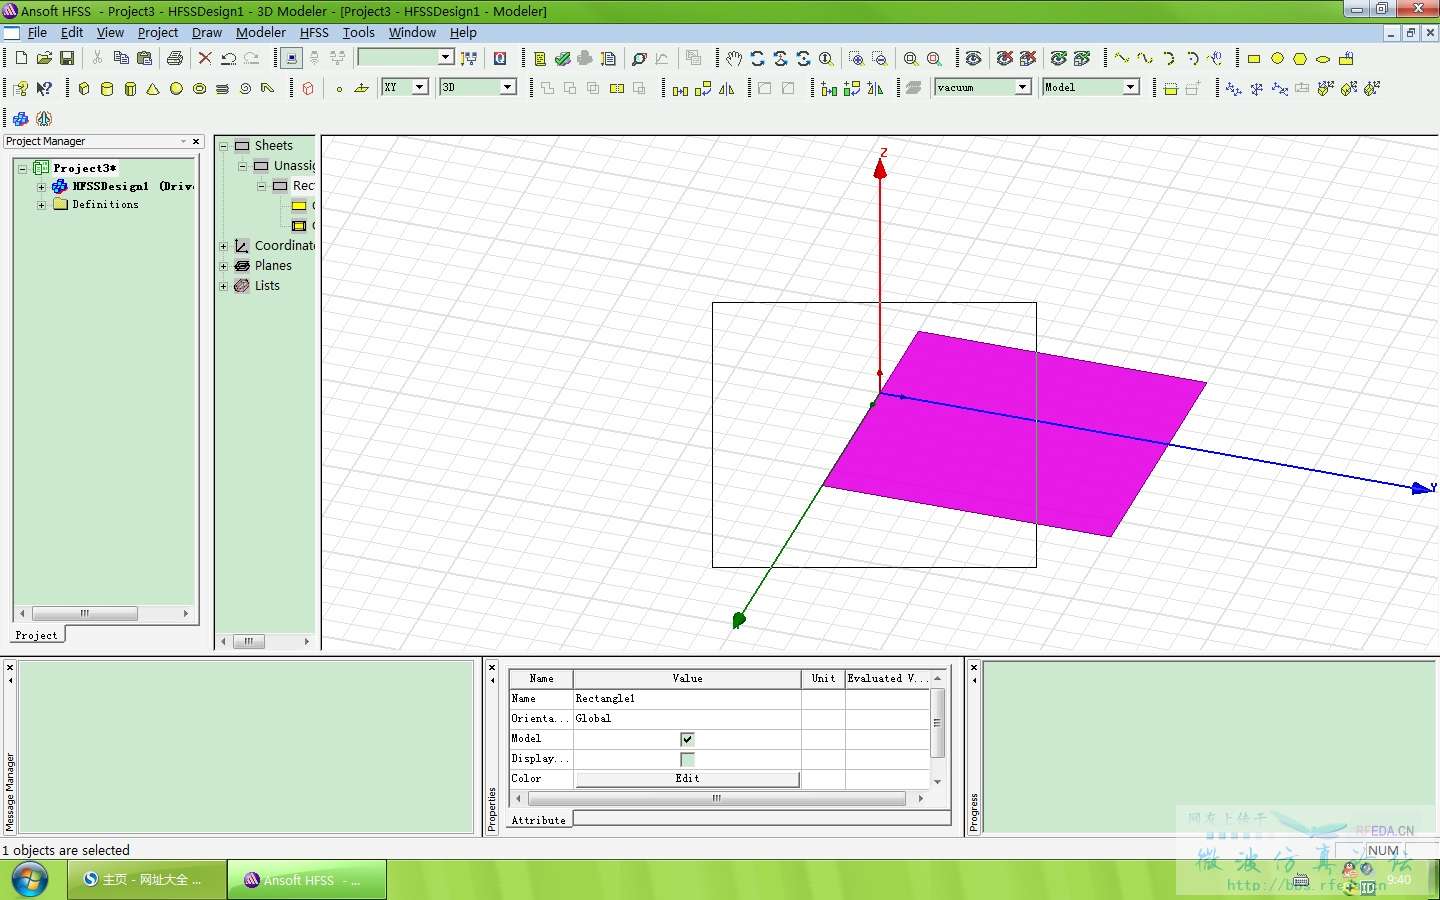1440x900 pixels.
Task: Open the vacuum material dropdown
Action: [x=1023, y=88]
